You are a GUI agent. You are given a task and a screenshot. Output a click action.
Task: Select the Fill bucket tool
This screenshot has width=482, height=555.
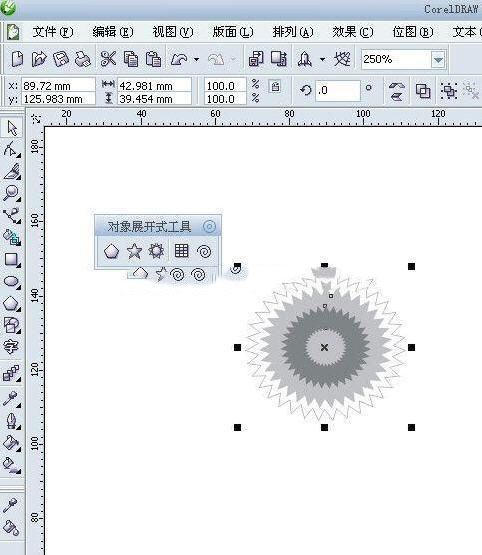11,443
